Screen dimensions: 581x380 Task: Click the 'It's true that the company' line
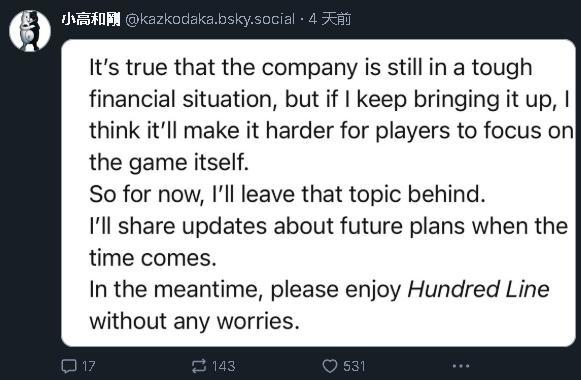pos(311,67)
